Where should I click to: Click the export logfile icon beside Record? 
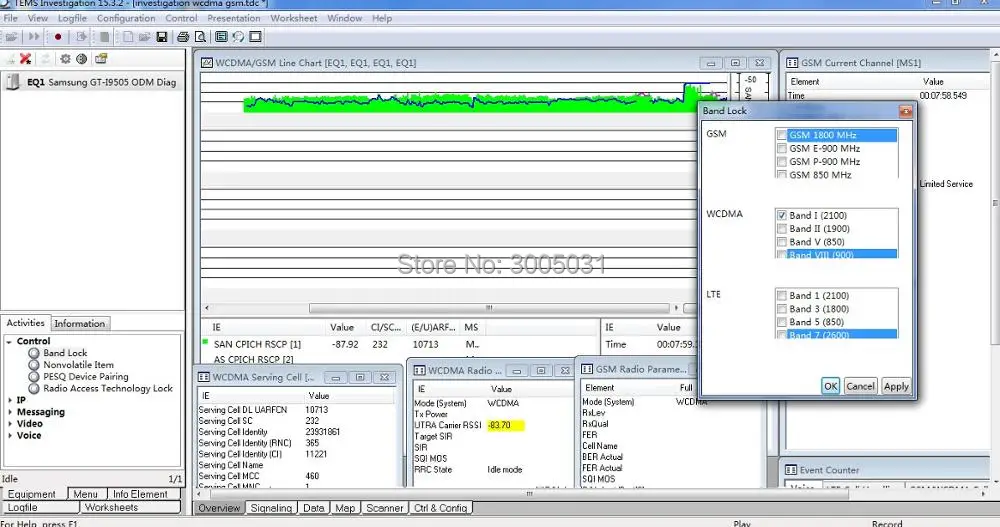click(x=81, y=37)
